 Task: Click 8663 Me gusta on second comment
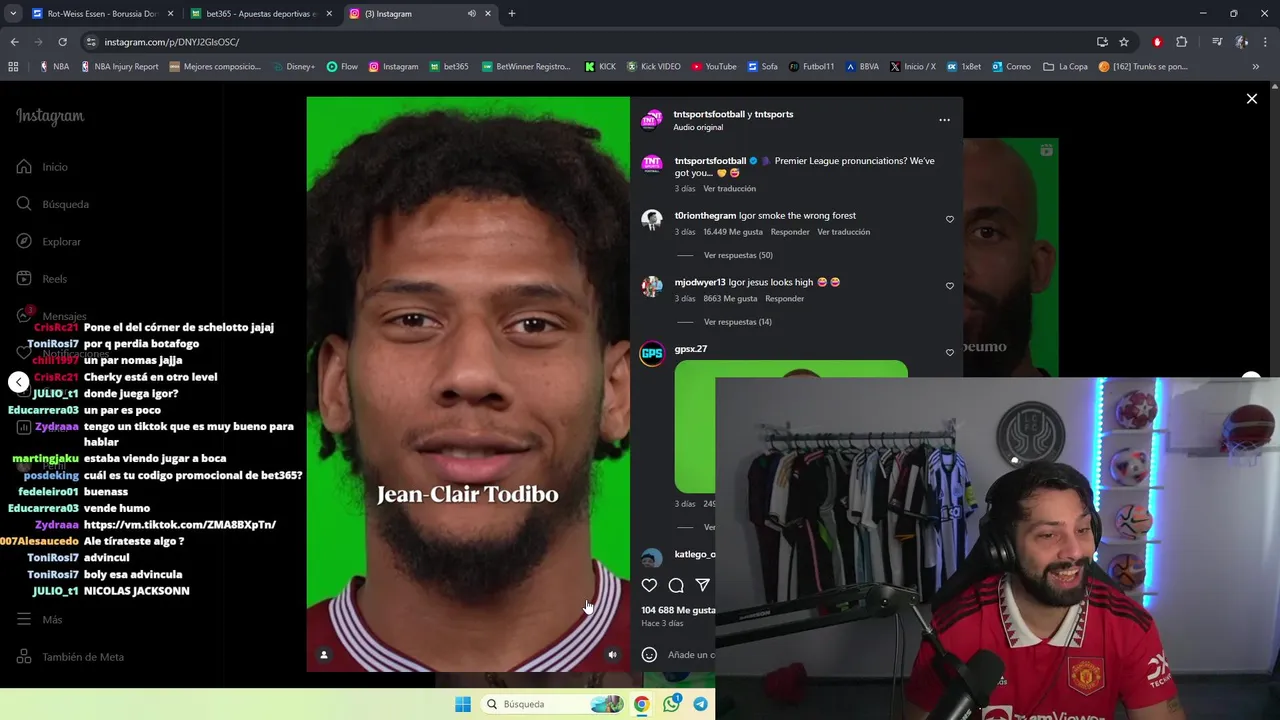coord(730,299)
